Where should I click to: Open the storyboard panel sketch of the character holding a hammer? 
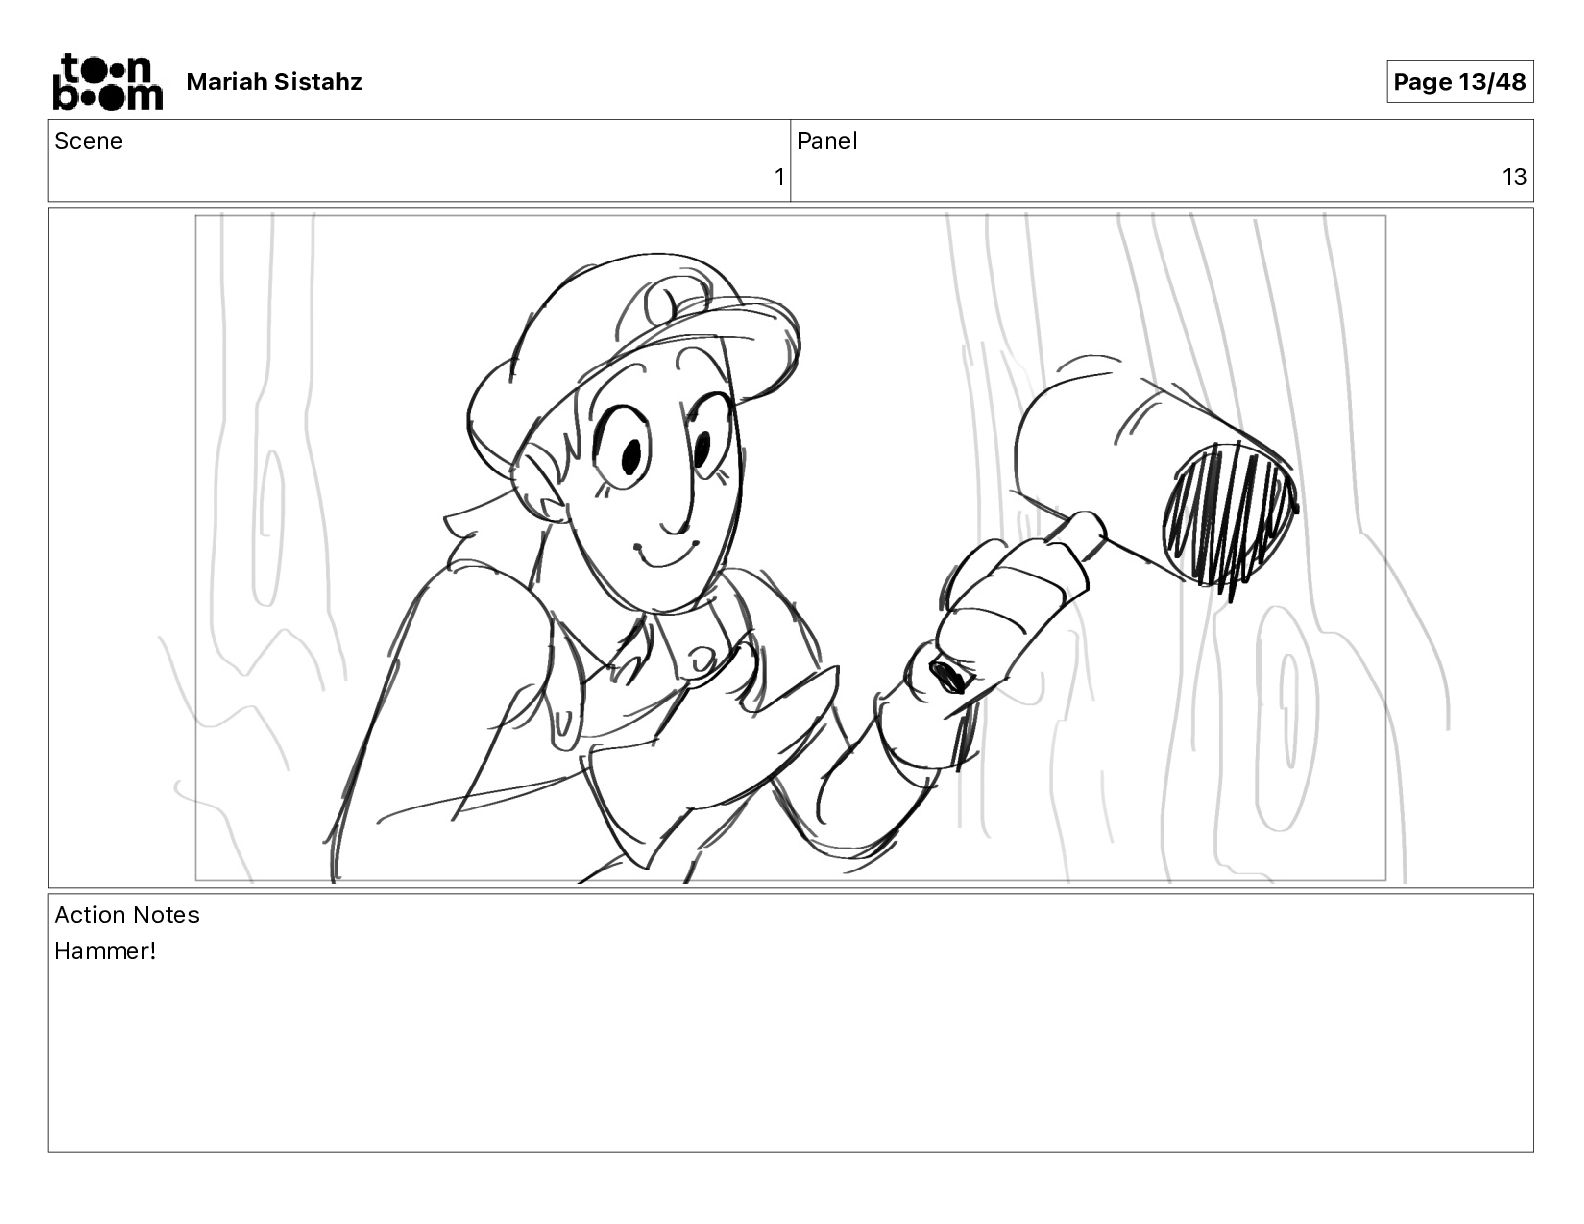[x=790, y=547]
